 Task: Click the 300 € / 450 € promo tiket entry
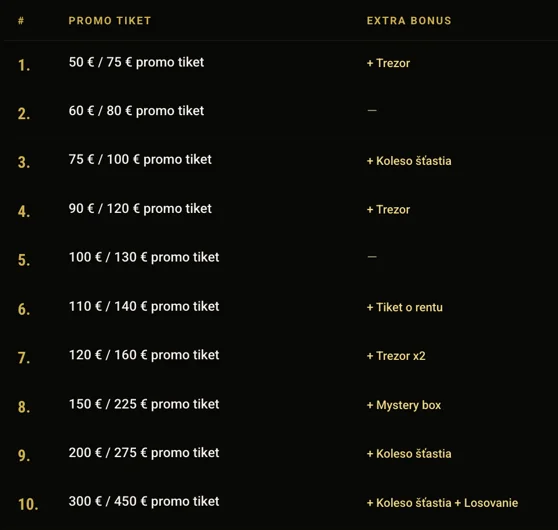tap(144, 502)
